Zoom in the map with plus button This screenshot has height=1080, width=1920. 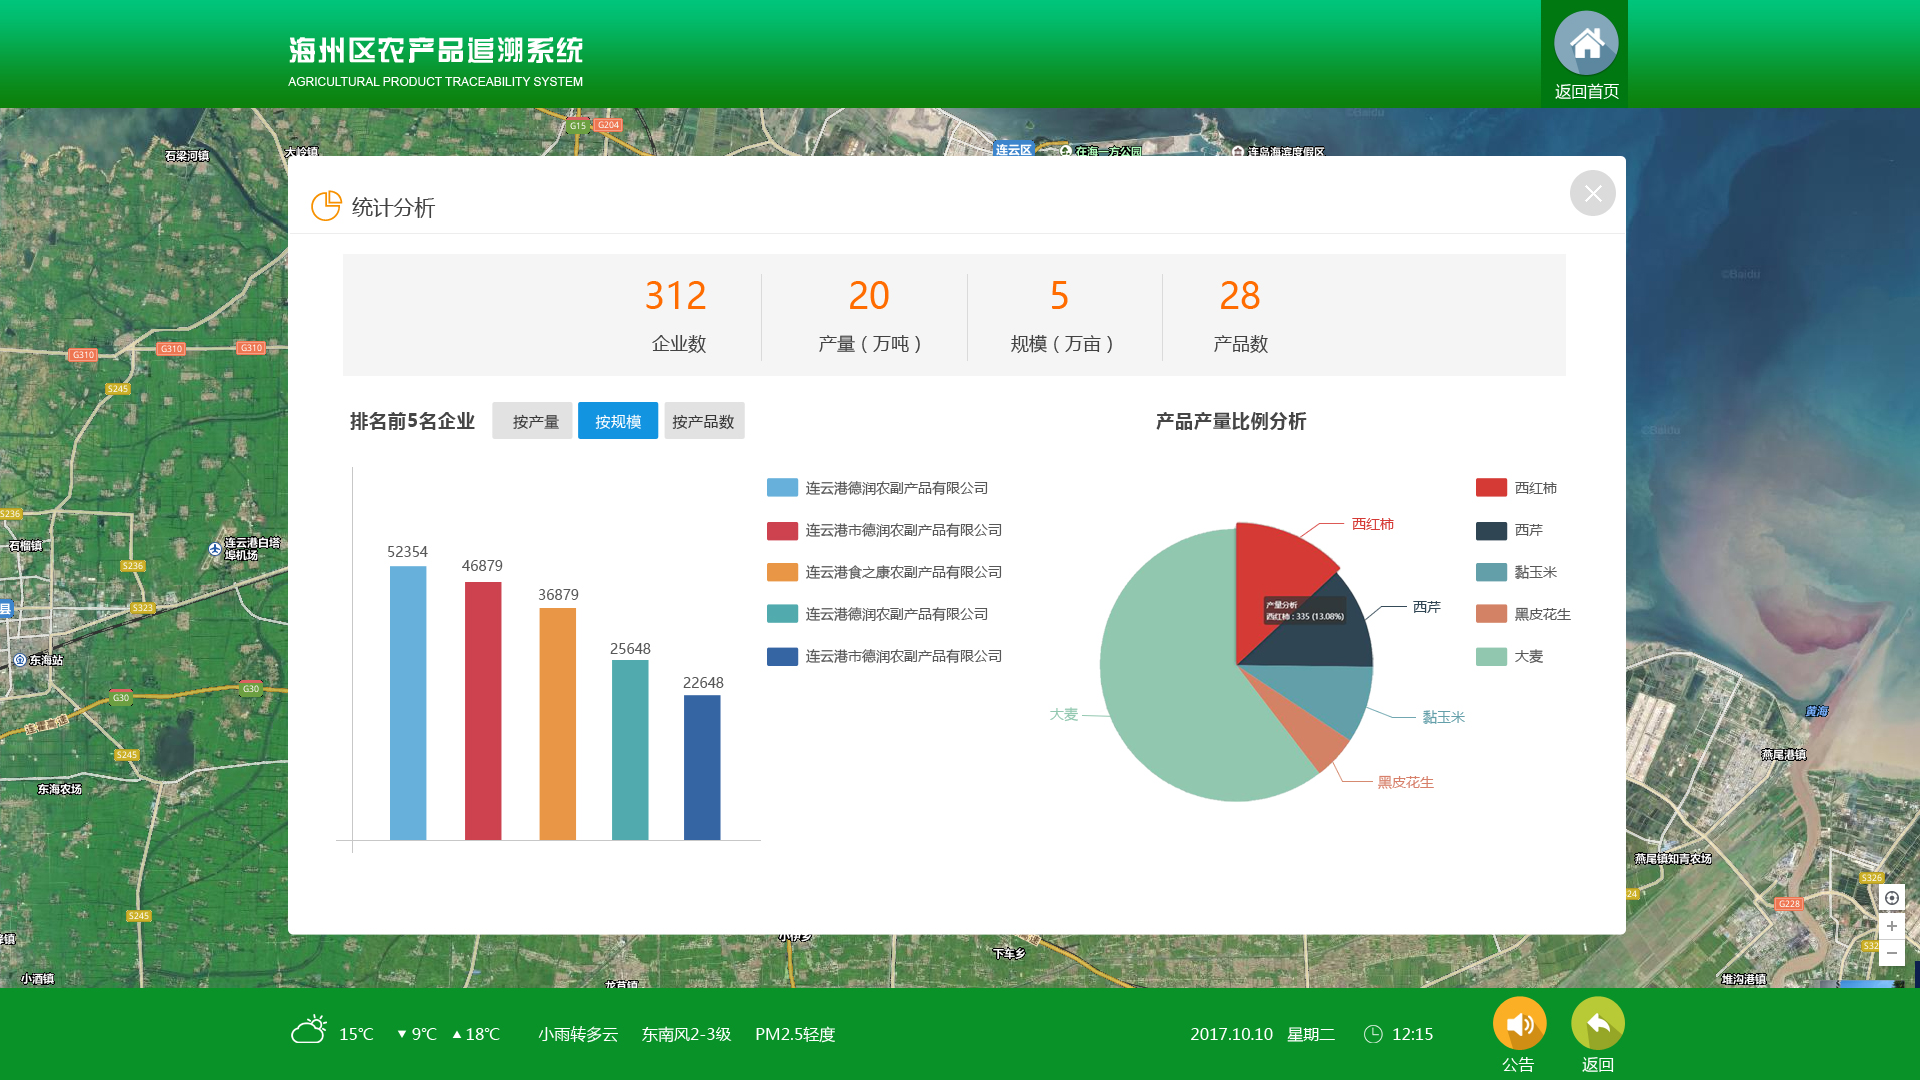point(1891,926)
